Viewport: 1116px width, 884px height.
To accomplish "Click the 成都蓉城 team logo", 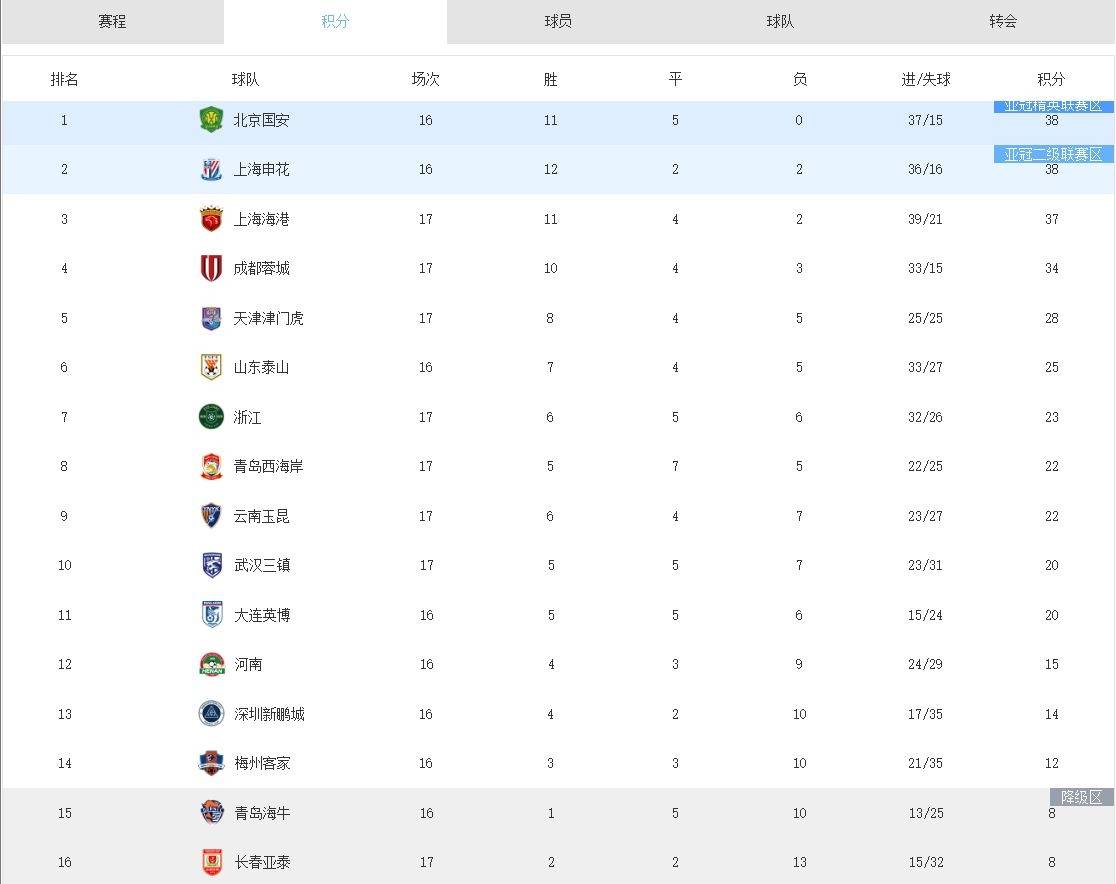I will [x=211, y=268].
